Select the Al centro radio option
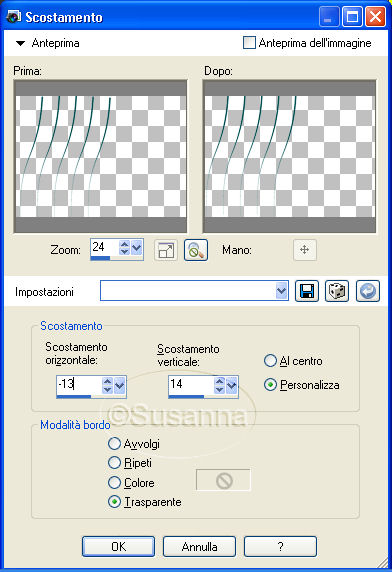The height and width of the screenshot is (572, 392). pos(270,361)
